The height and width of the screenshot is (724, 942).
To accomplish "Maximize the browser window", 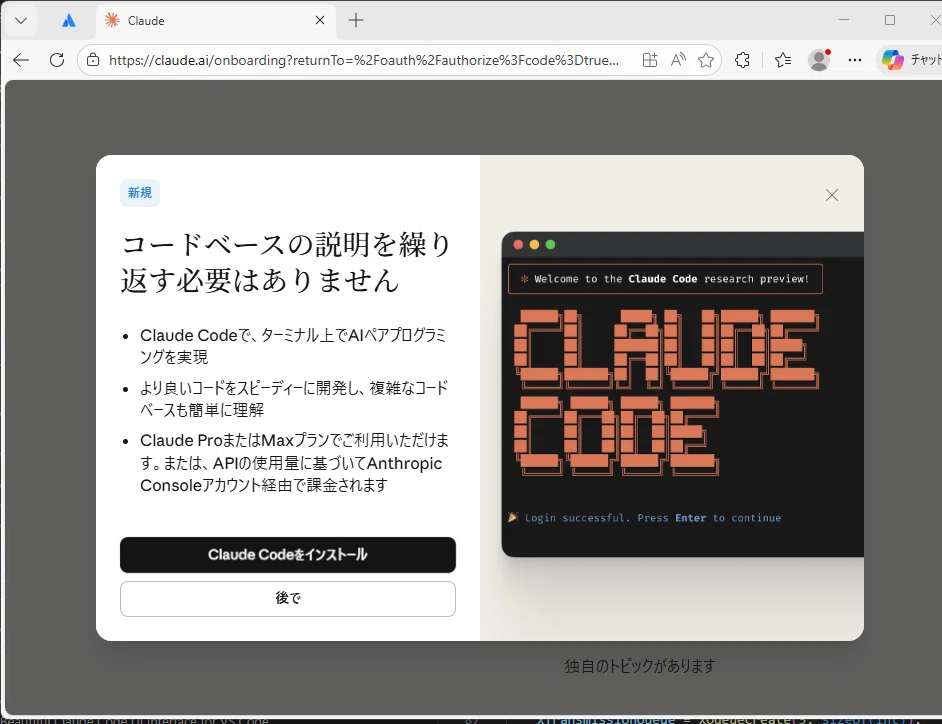I will (890, 20).
